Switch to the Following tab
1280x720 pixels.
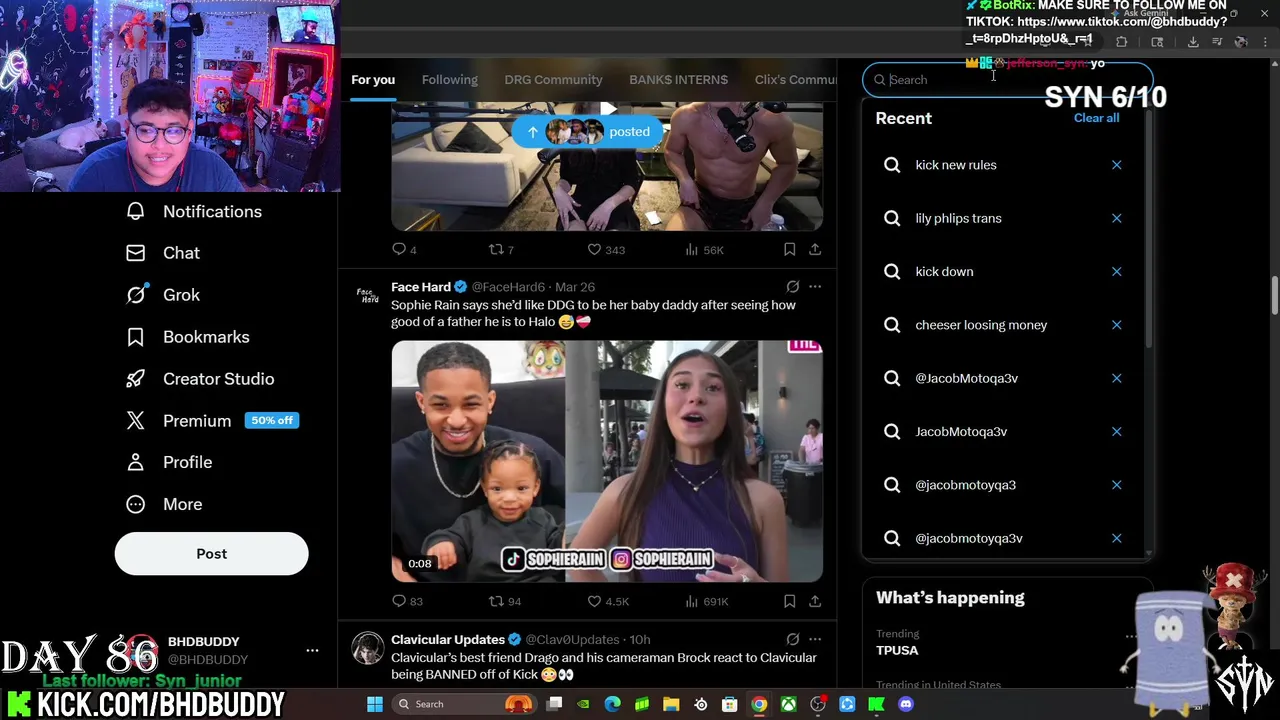click(x=449, y=80)
